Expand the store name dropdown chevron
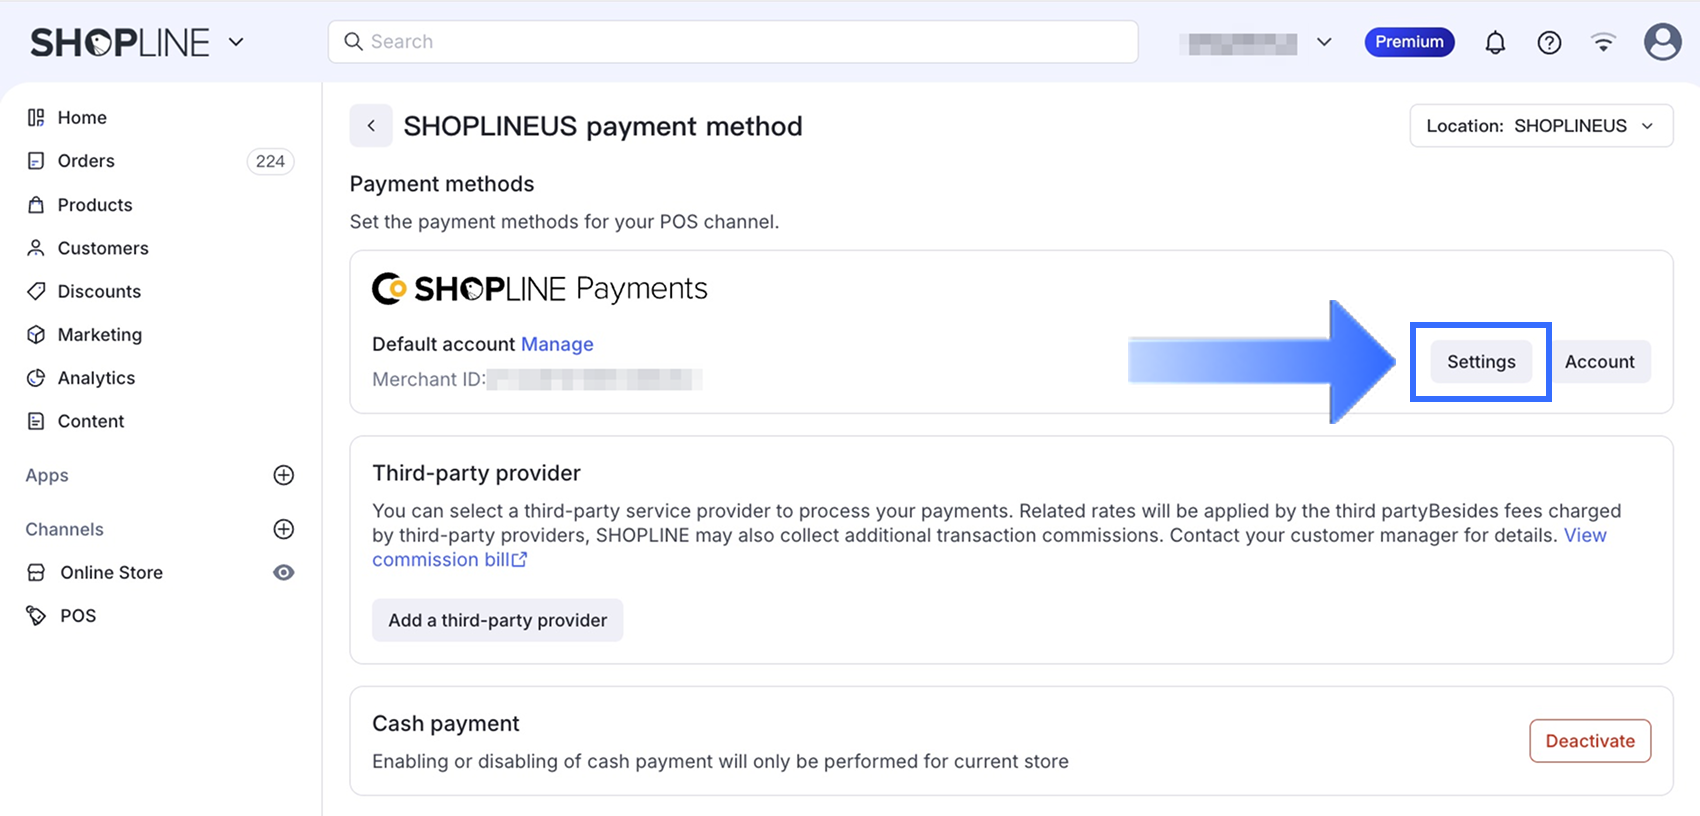Viewport: 1700px width, 816px height. [1324, 42]
